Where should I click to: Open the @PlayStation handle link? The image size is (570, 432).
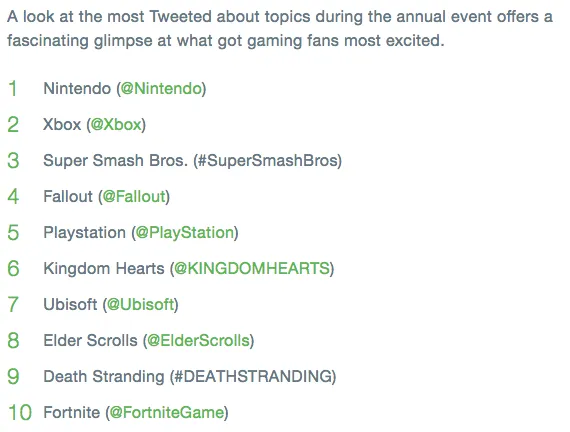pos(185,232)
